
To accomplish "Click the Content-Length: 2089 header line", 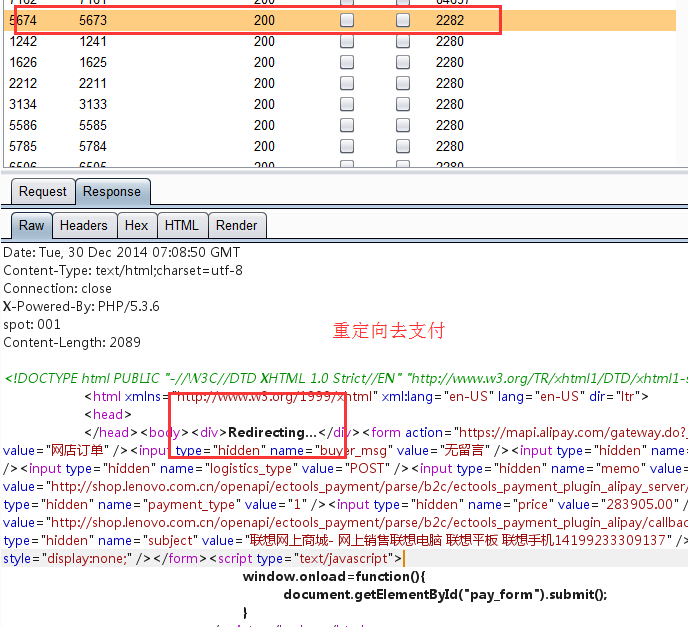I will (x=72, y=342).
